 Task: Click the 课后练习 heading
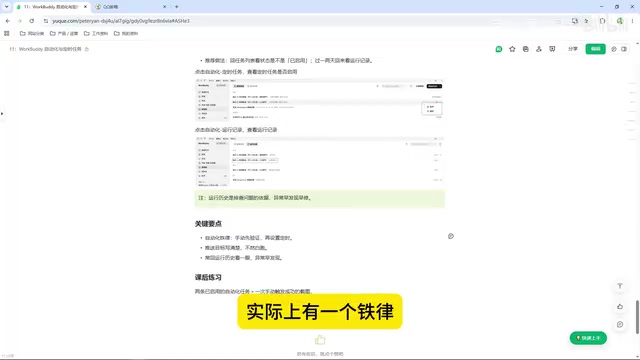[x=208, y=278]
